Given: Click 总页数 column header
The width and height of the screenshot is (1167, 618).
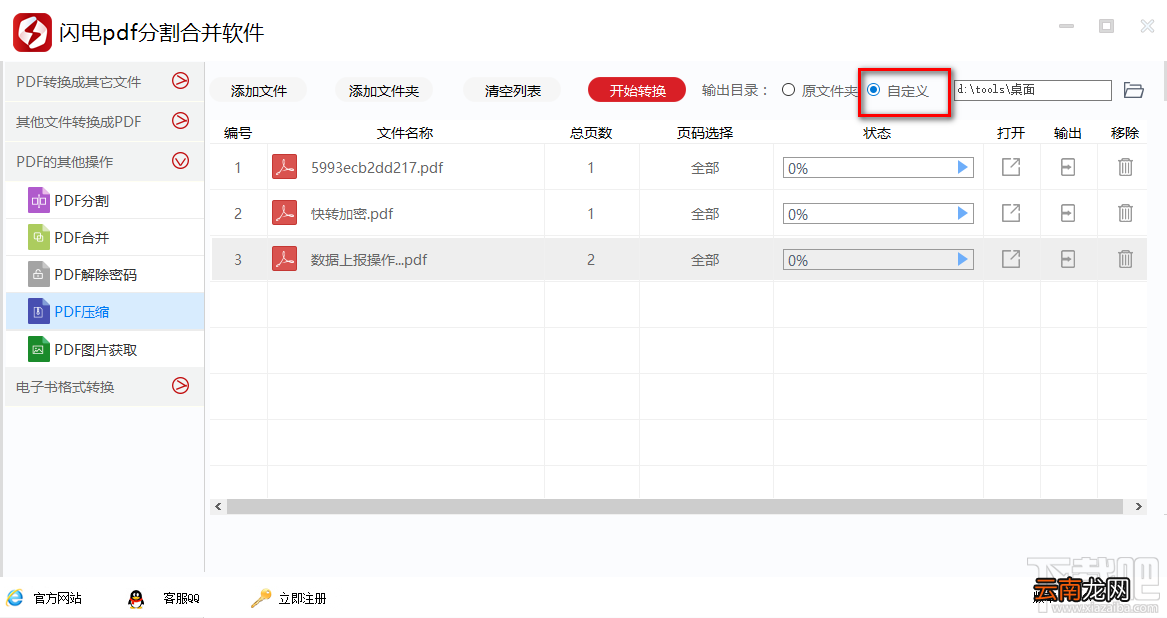Looking at the screenshot, I should [x=591, y=133].
